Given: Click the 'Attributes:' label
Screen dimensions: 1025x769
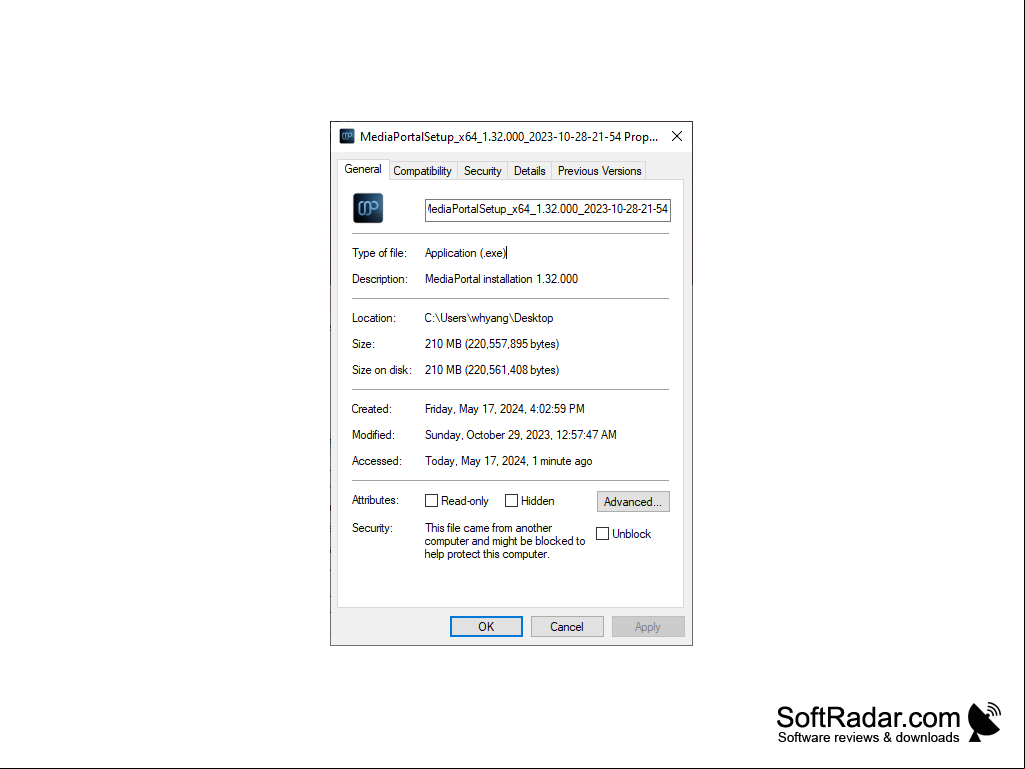Looking at the screenshot, I should [375, 500].
